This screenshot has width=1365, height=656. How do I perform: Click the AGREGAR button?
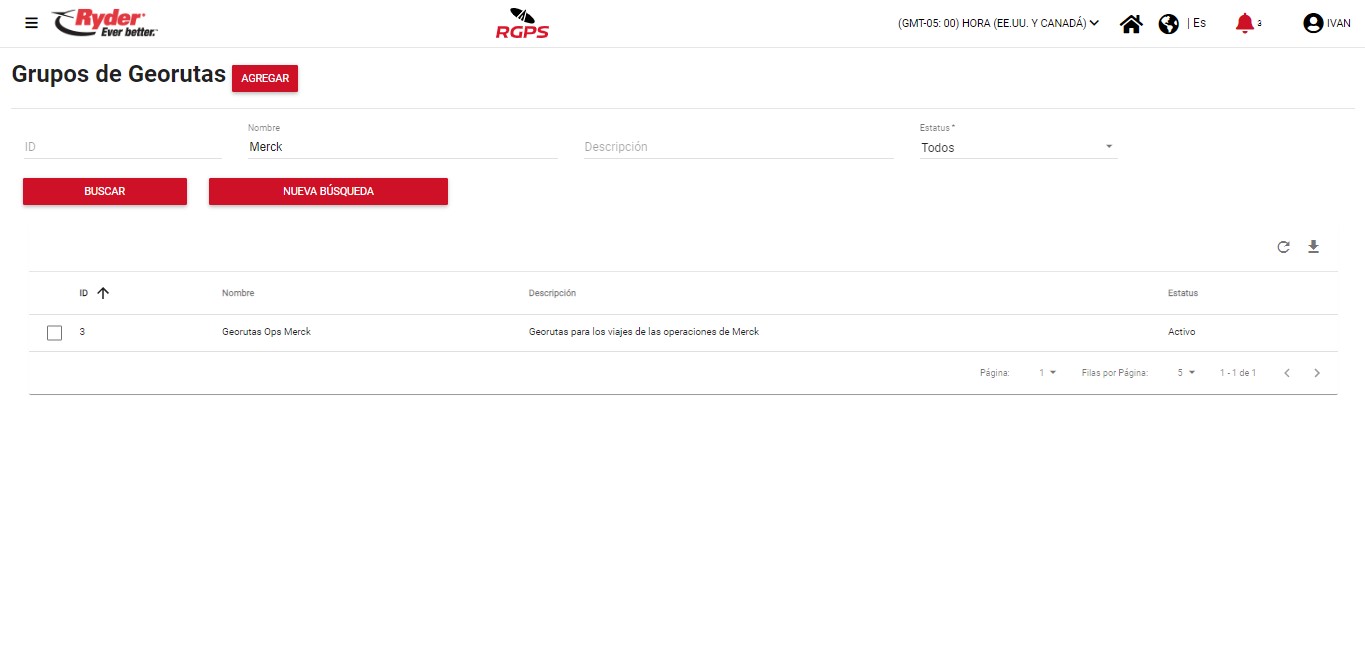265,78
